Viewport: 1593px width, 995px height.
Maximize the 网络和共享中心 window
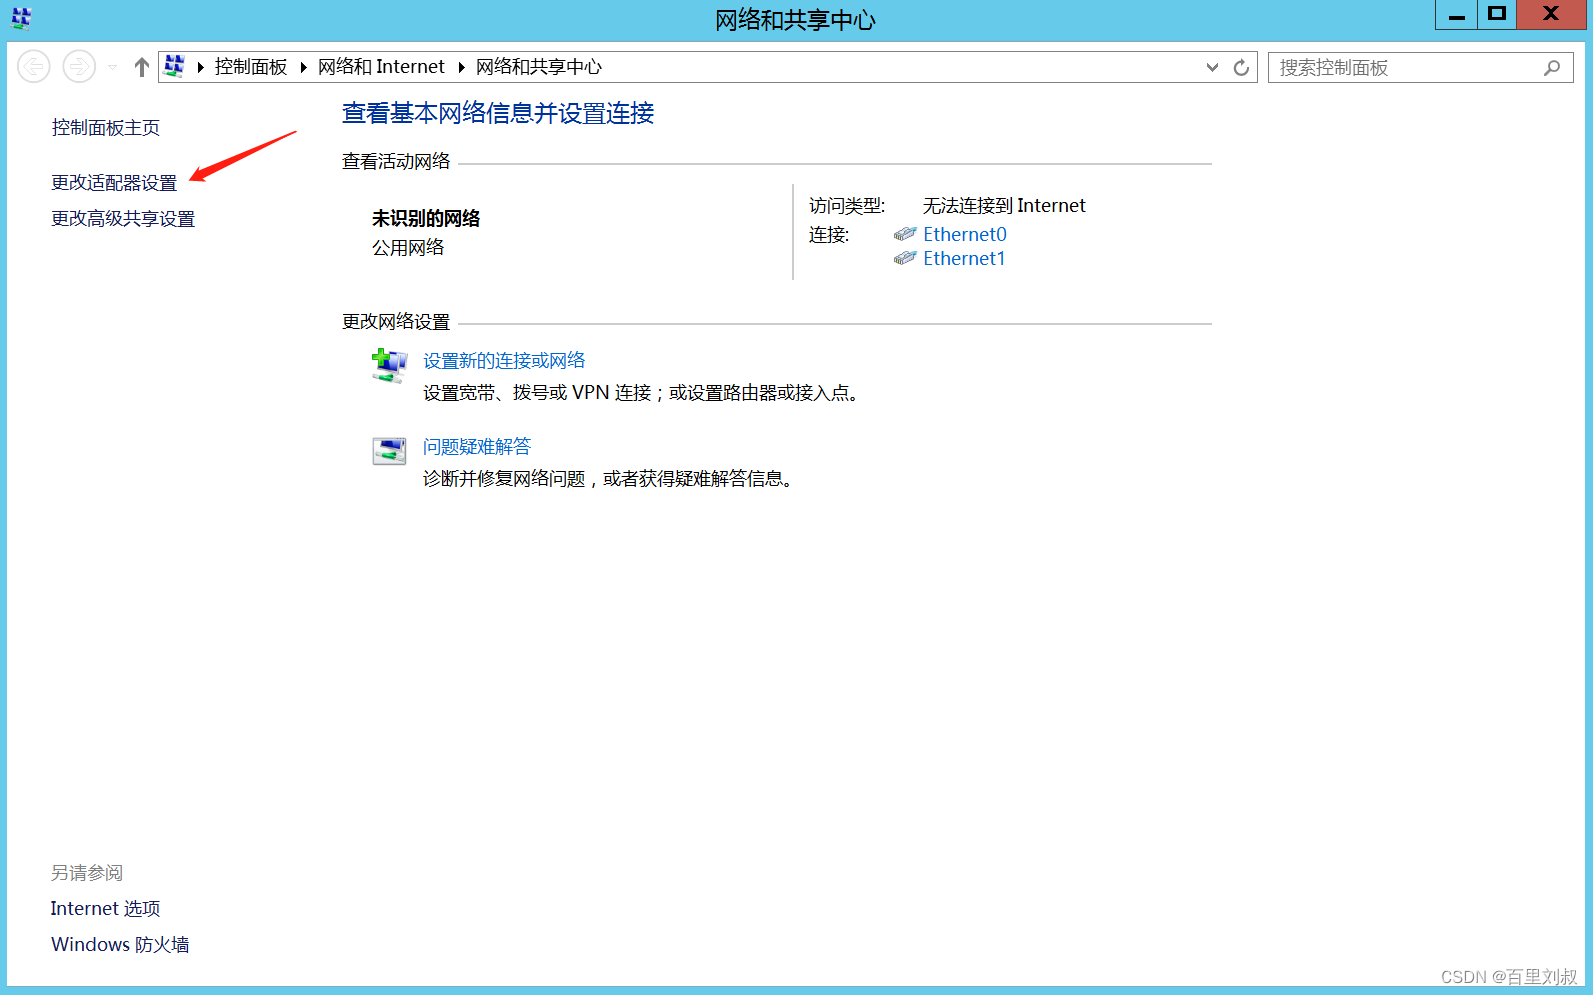[1496, 15]
